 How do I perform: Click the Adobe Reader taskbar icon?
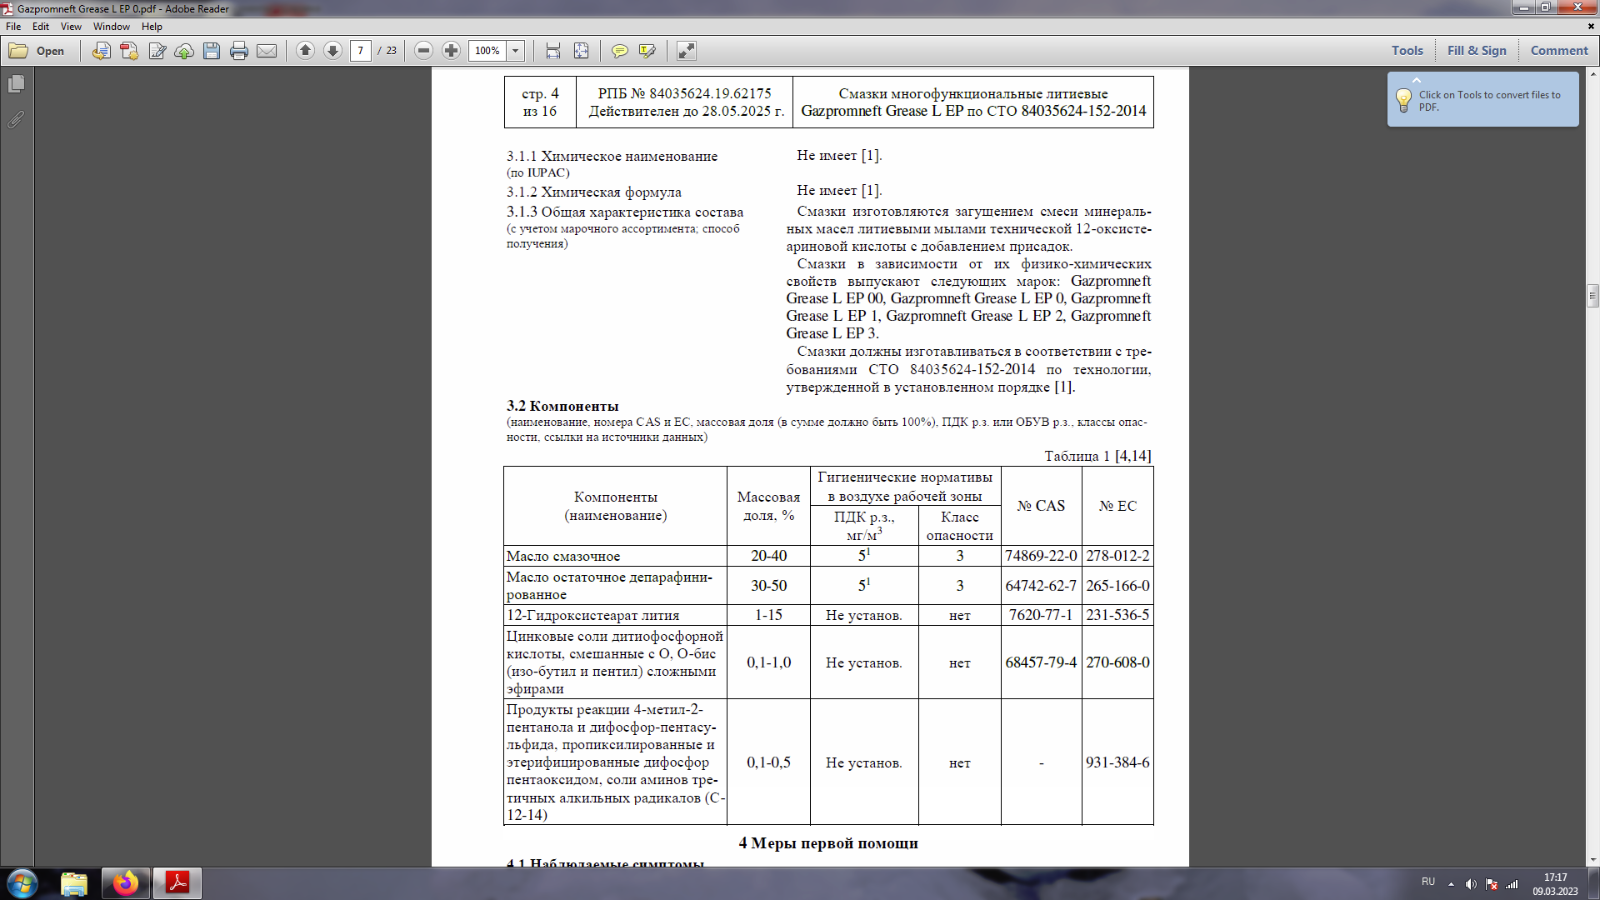(x=177, y=884)
